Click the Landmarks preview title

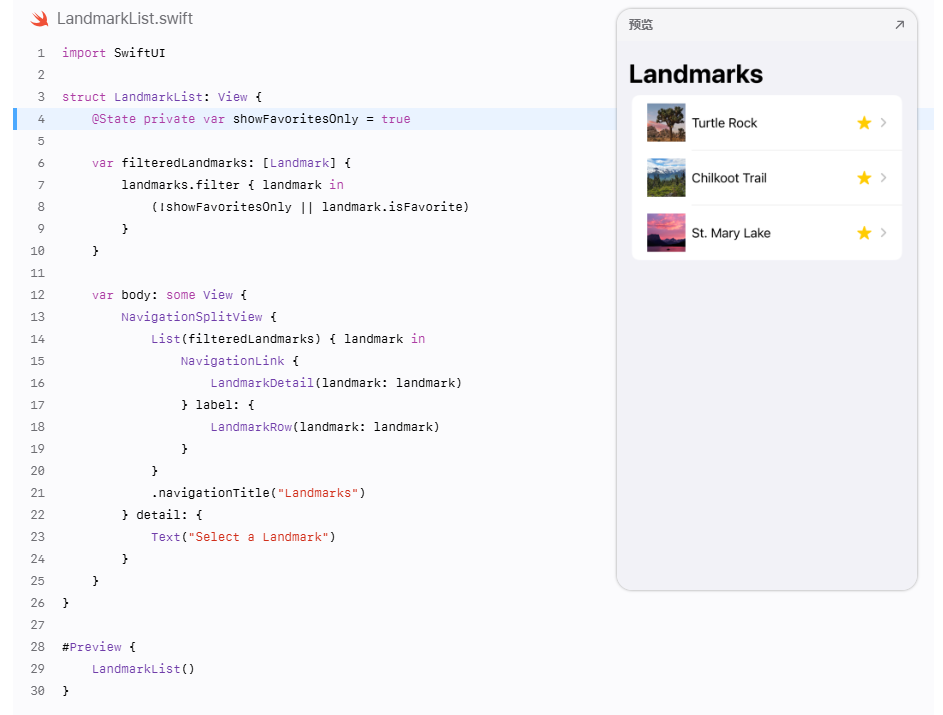[x=696, y=75]
